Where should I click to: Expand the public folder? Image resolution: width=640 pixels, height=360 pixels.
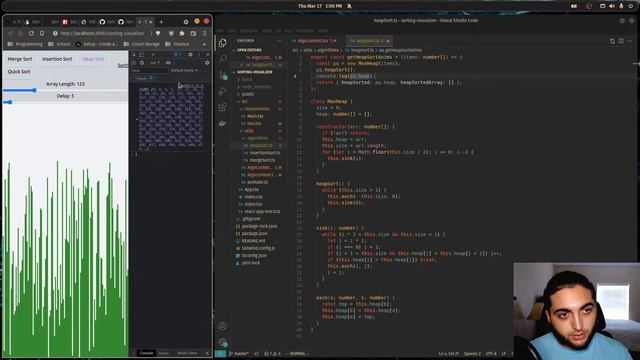coord(248,94)
